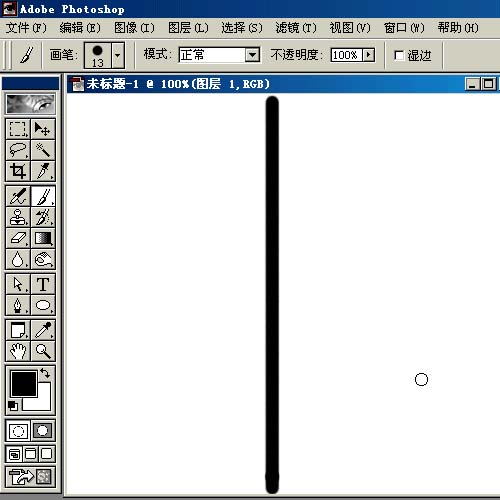
Task: Open the 窗口(W) menu
Action: (x=404, y=28)
